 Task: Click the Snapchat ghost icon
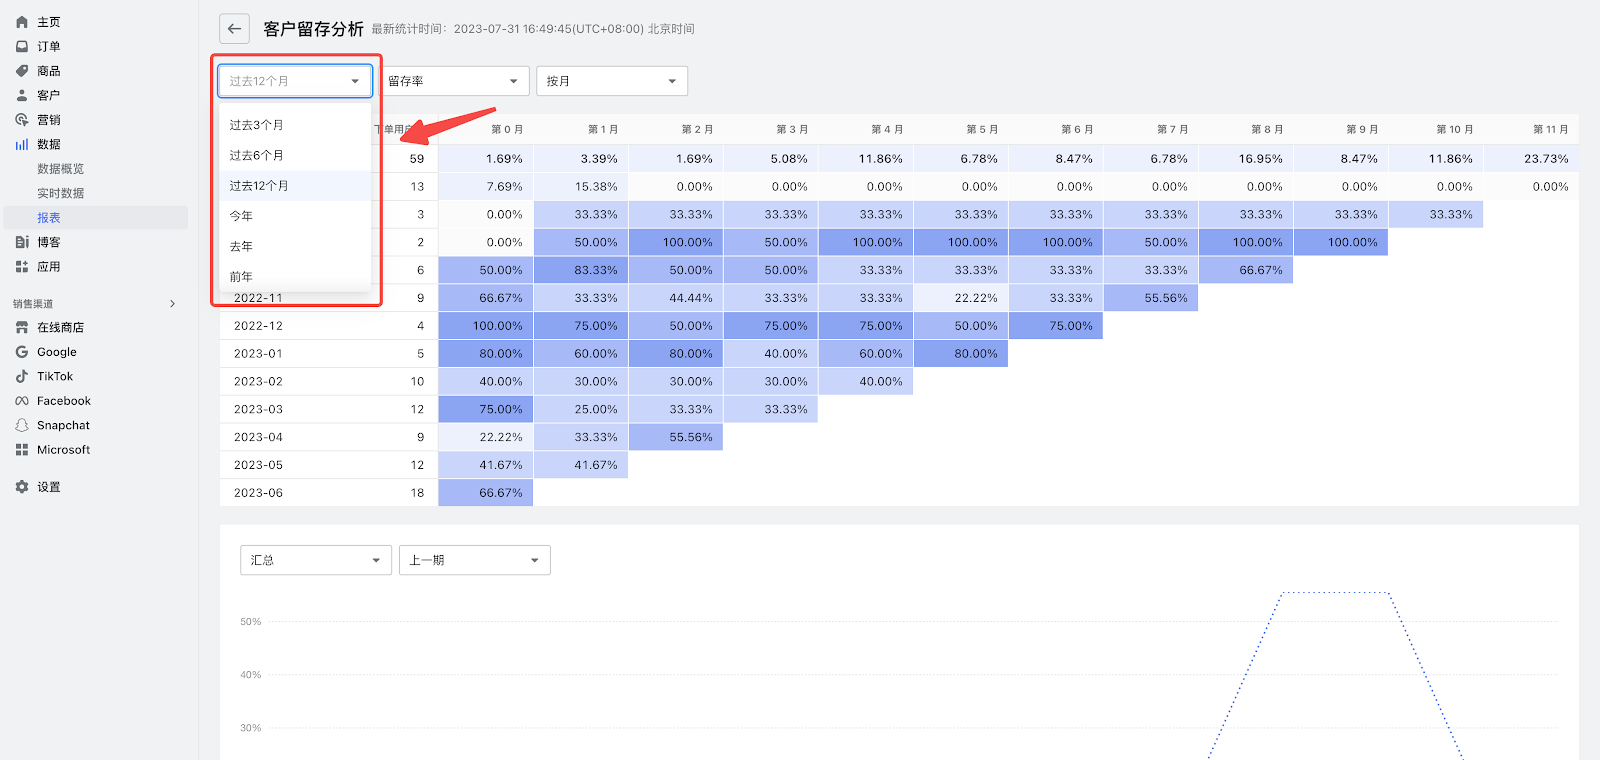[x=22, y=426]
